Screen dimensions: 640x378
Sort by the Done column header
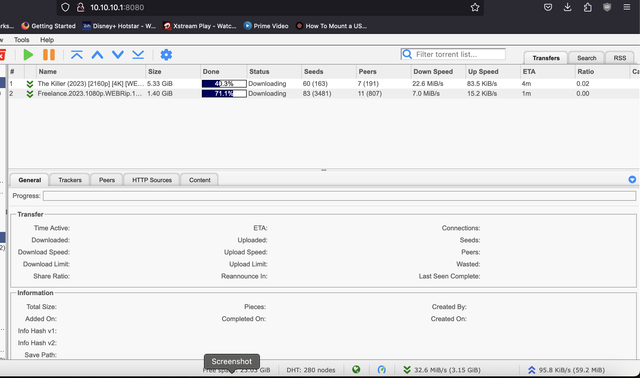[224, 71]
